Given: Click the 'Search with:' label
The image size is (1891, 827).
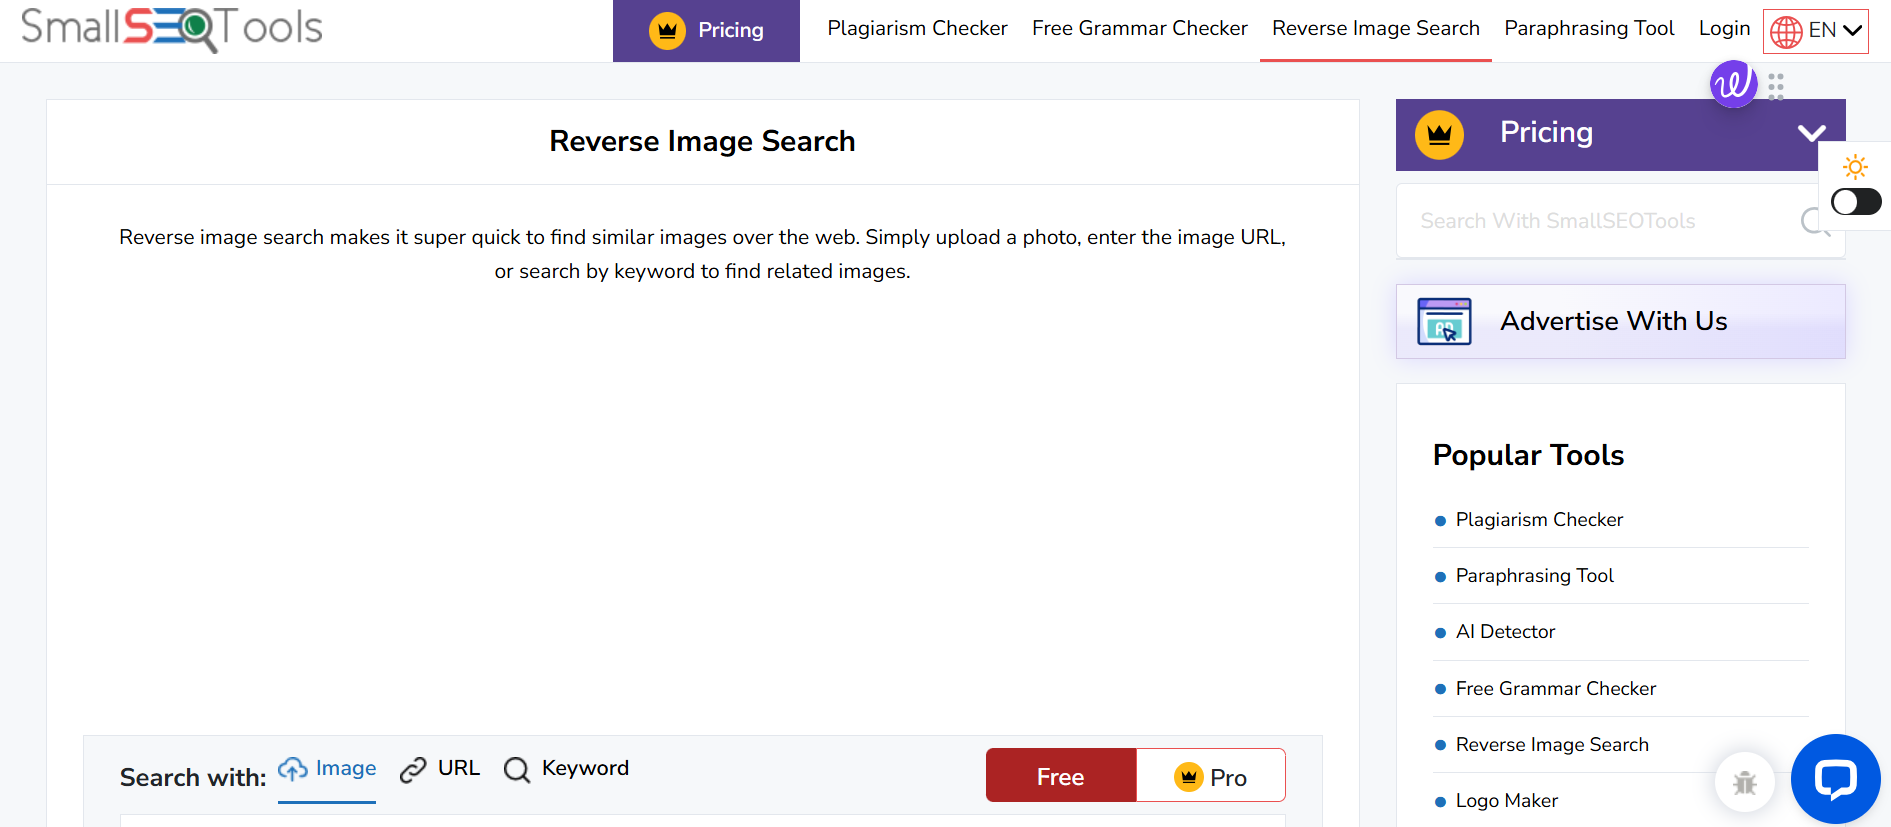Looking at the screenshot, I should pyautogui.click(x=193, y=778).
